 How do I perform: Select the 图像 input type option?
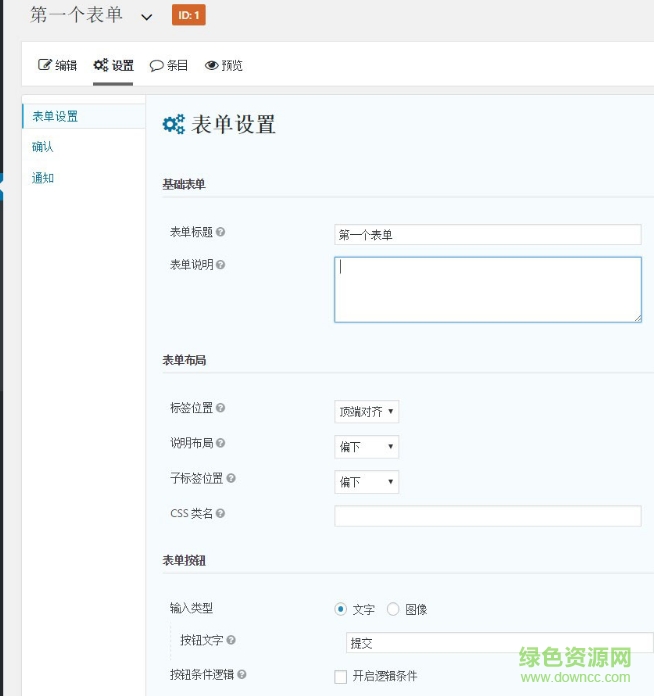point(393,609)
